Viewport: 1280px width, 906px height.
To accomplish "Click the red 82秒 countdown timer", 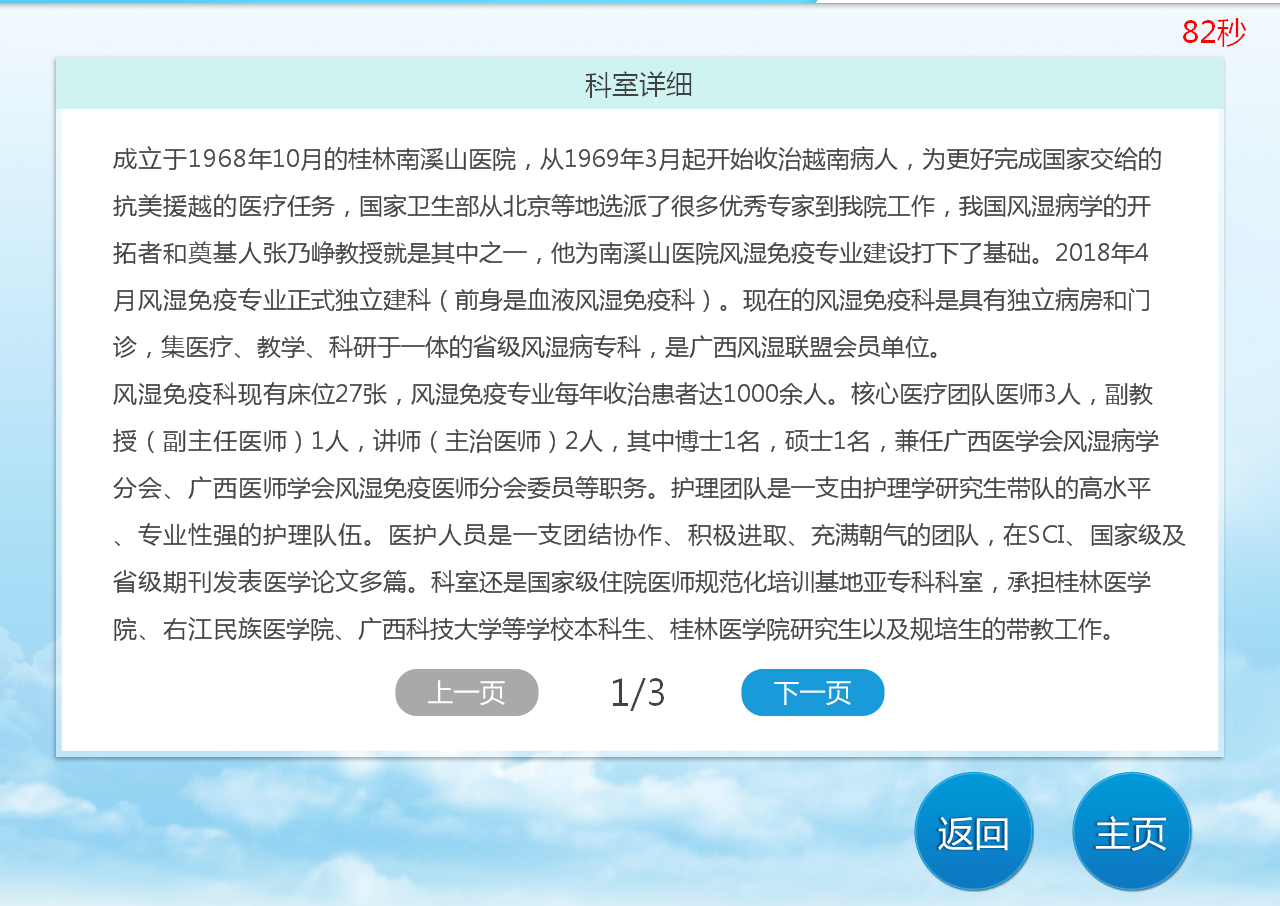I will [1213, 32].
